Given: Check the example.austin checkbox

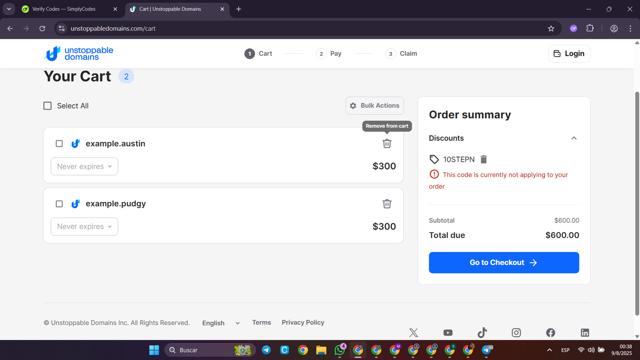Looking at the screenshot, I should pos(59,144).
